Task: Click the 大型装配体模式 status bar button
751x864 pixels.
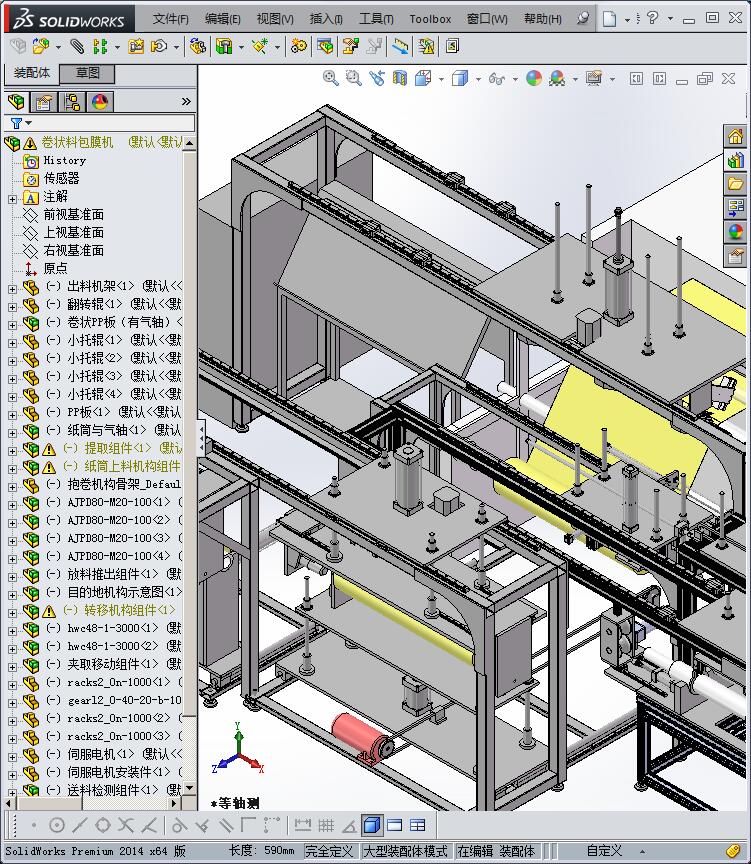Action: [x=404, y=851]
